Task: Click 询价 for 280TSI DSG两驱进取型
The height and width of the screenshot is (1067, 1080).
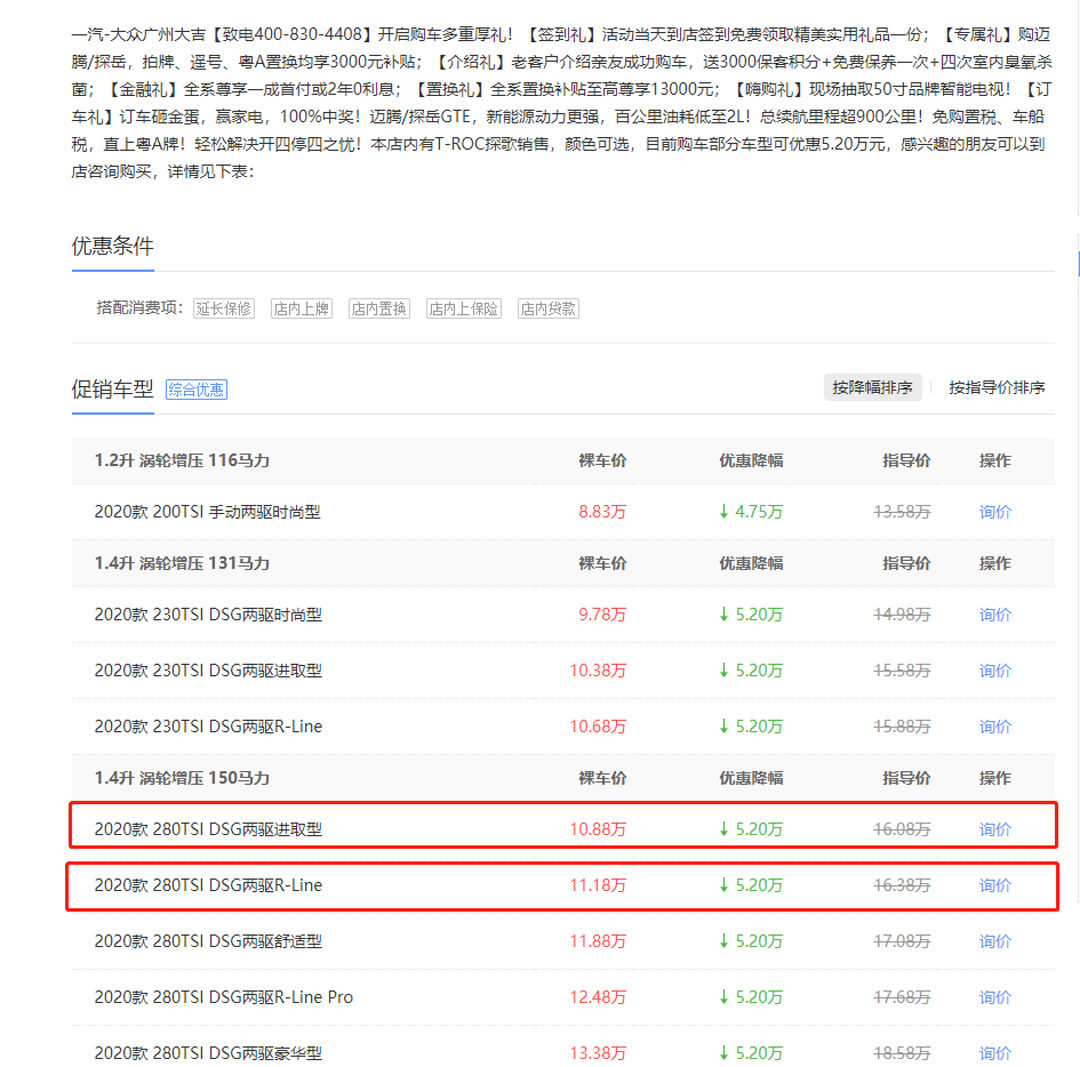Action: [x=994, y=829]
